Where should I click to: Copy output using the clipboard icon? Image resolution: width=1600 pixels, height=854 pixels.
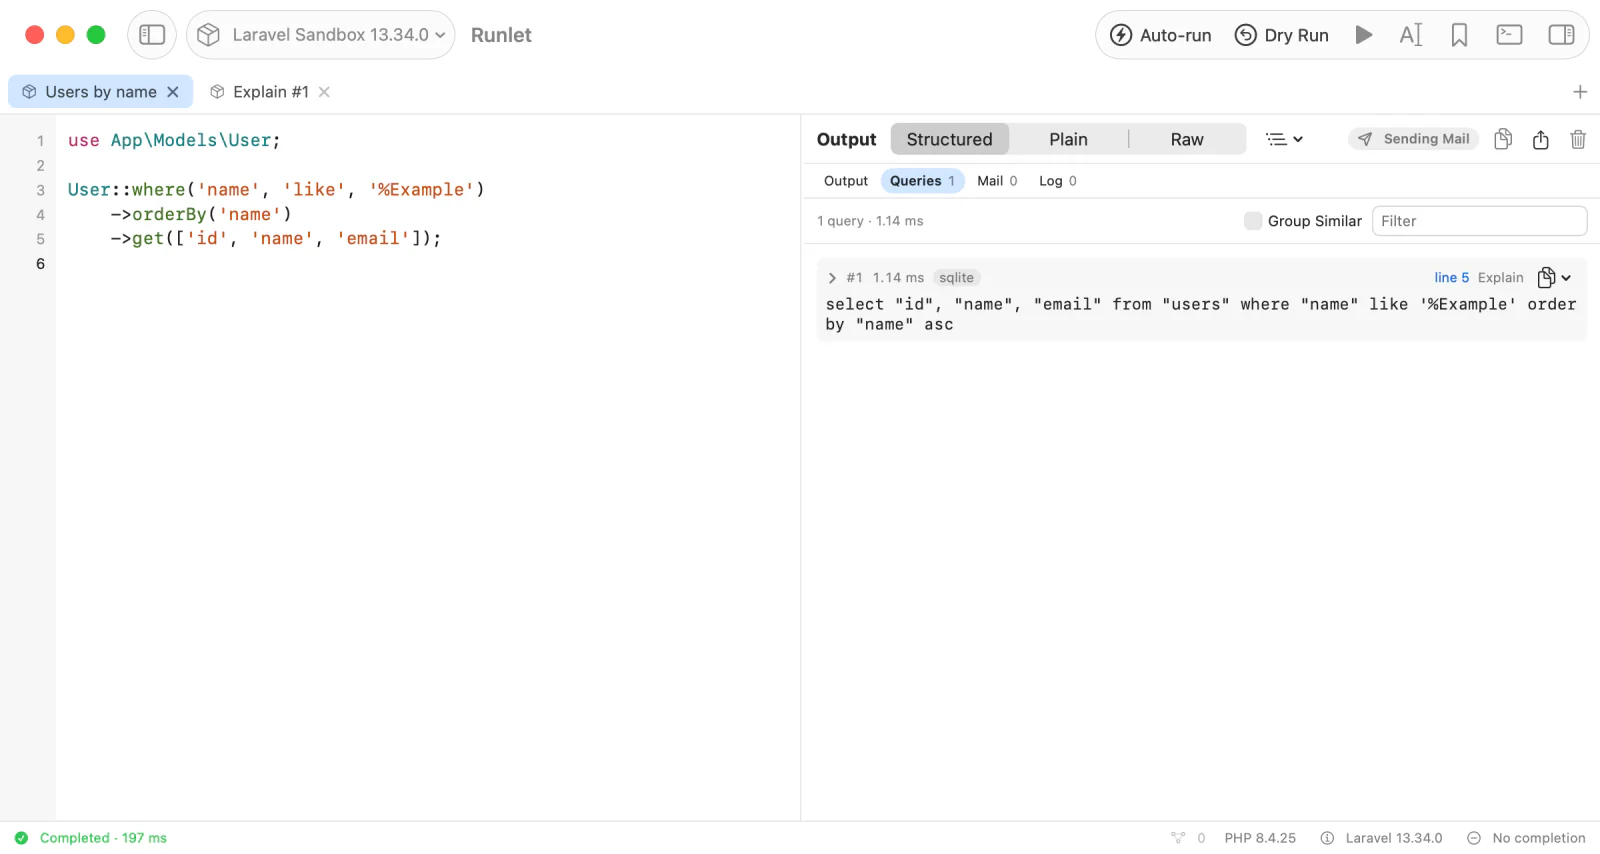tap(1502, 139)
